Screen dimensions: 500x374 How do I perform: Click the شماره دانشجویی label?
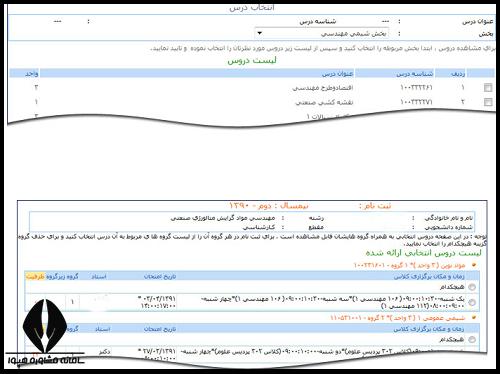click(x=449, y=227)
